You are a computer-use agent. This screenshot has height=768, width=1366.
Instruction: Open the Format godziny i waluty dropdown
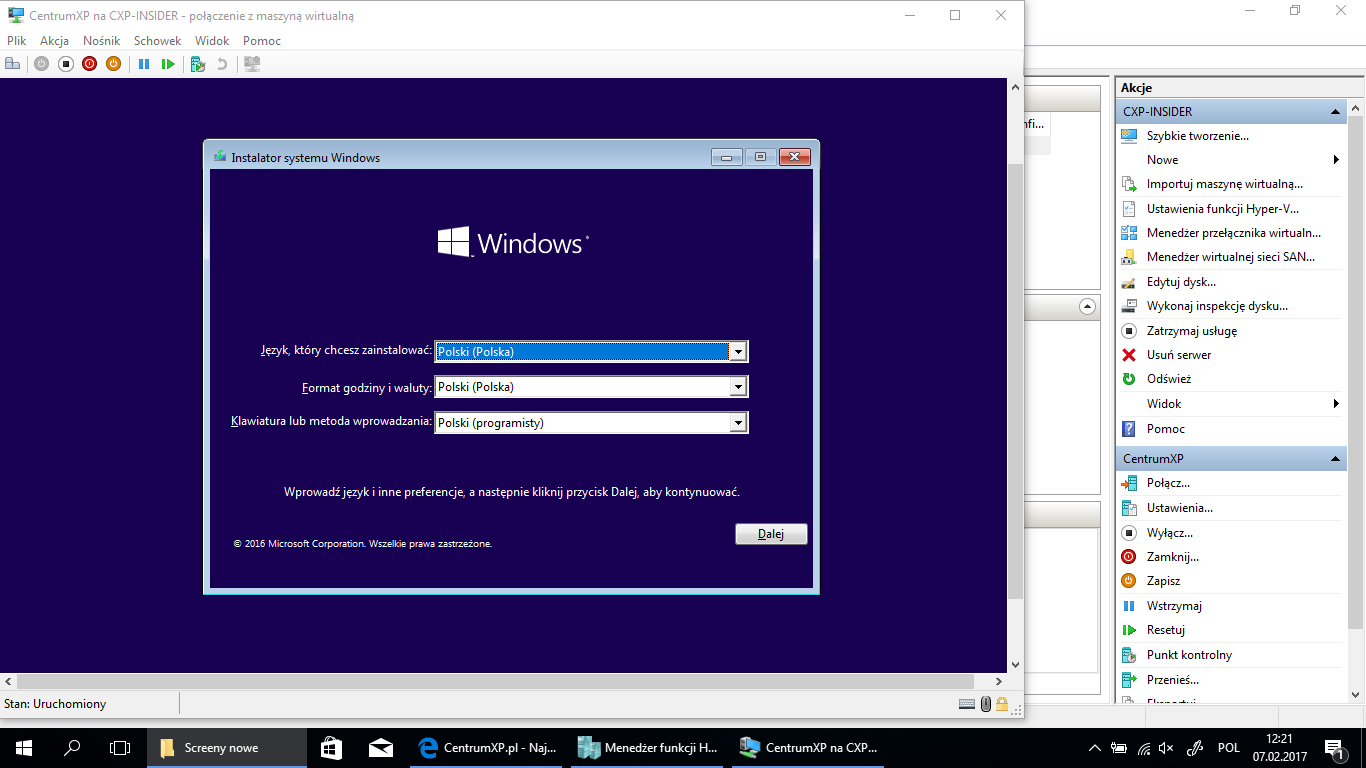(x=738, y=387)
